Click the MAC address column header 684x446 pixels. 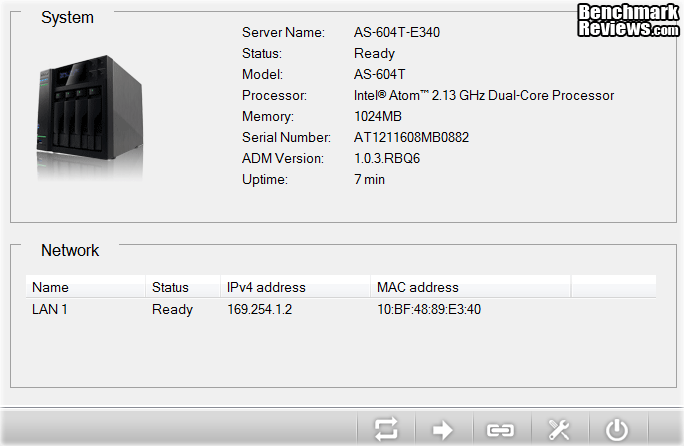click(471, 287)
